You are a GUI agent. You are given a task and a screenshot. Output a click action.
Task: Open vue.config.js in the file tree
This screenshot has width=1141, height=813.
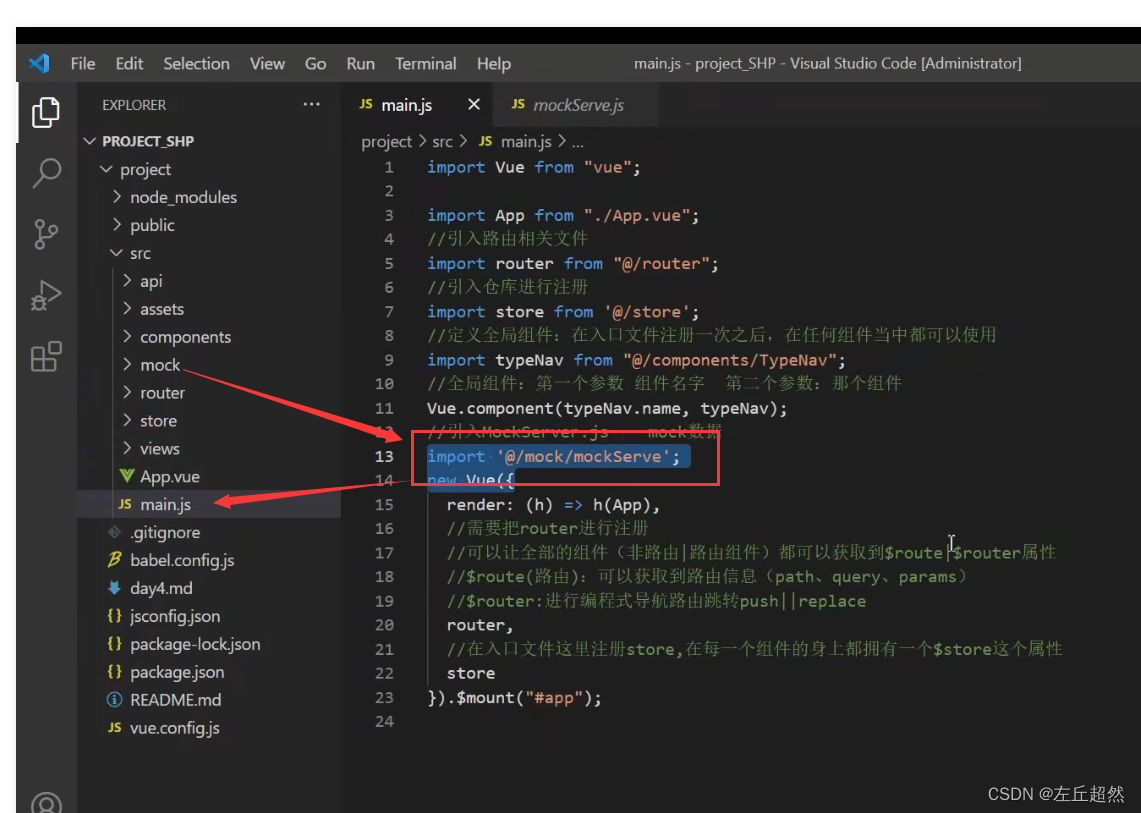click(x=175, y=728)
